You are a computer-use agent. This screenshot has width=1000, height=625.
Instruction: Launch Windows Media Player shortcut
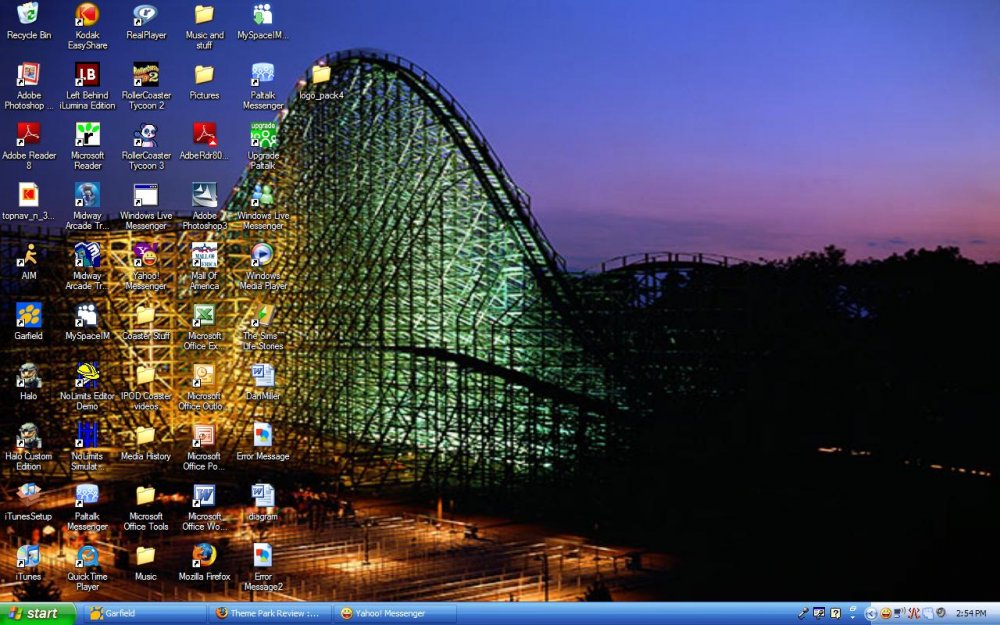[x=262, y=255]
